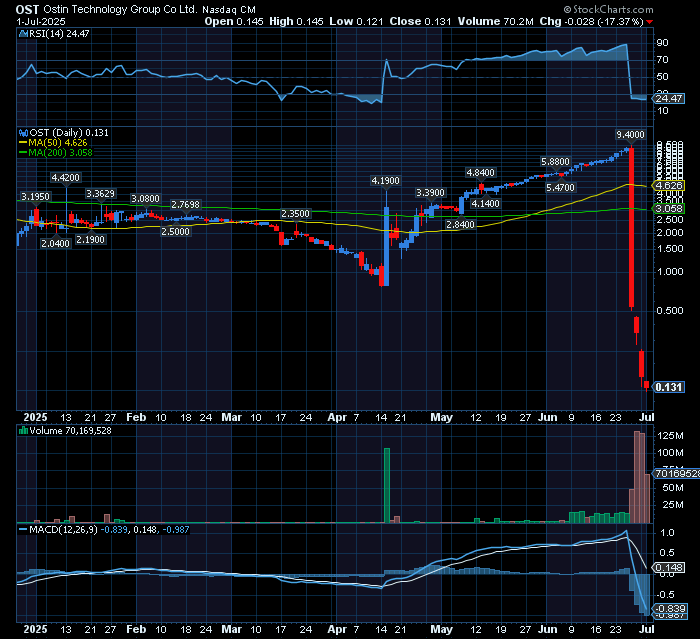
Task: Click the 4.8400 price annotation
Action: coord(480,172)
